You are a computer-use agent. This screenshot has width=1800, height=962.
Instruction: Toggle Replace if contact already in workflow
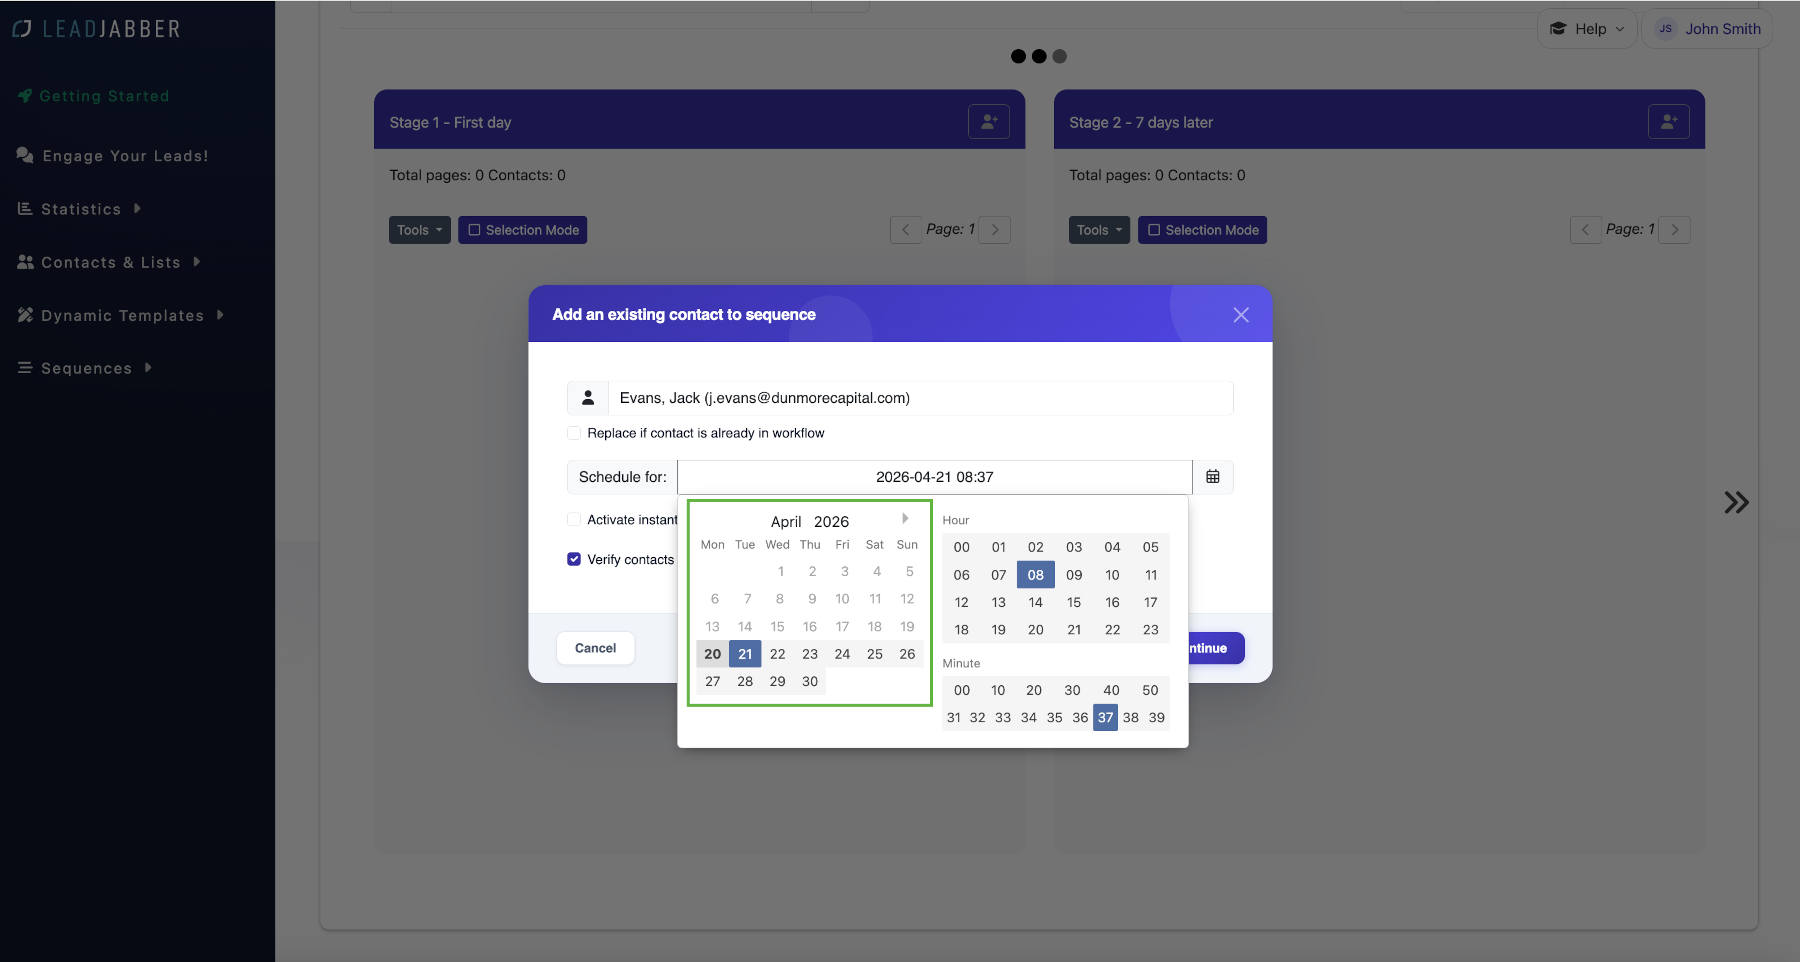coord(574,433)
